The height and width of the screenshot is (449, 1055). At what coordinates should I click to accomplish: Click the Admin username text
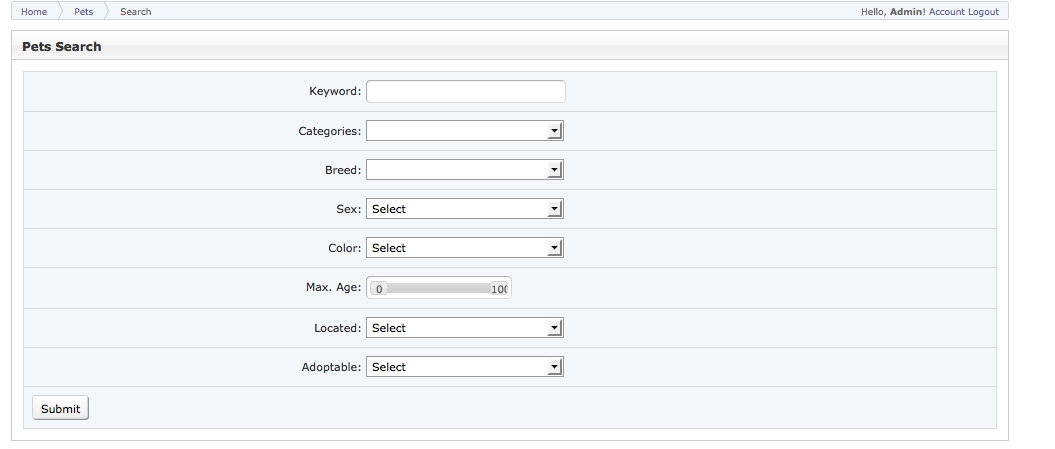907,12
